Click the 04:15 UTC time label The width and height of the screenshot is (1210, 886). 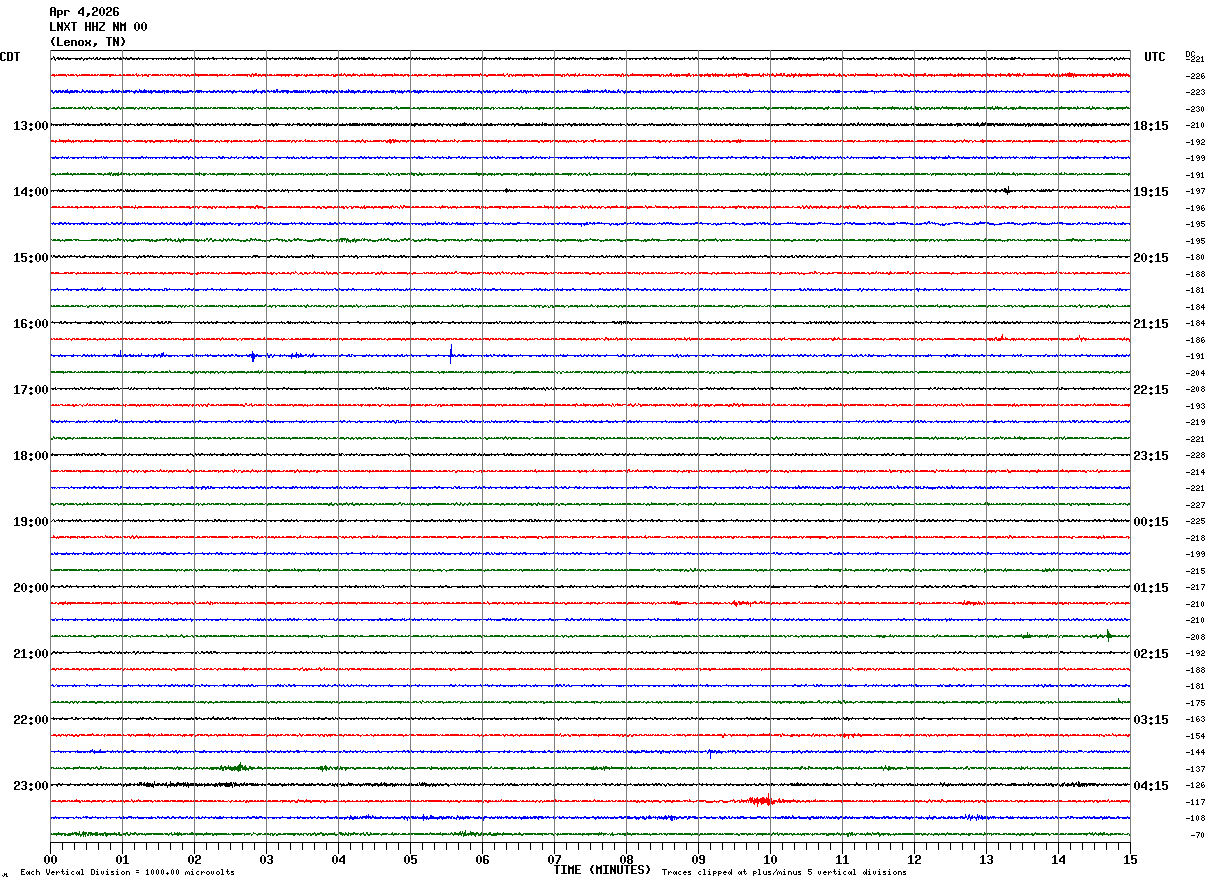pos(1151,786)
